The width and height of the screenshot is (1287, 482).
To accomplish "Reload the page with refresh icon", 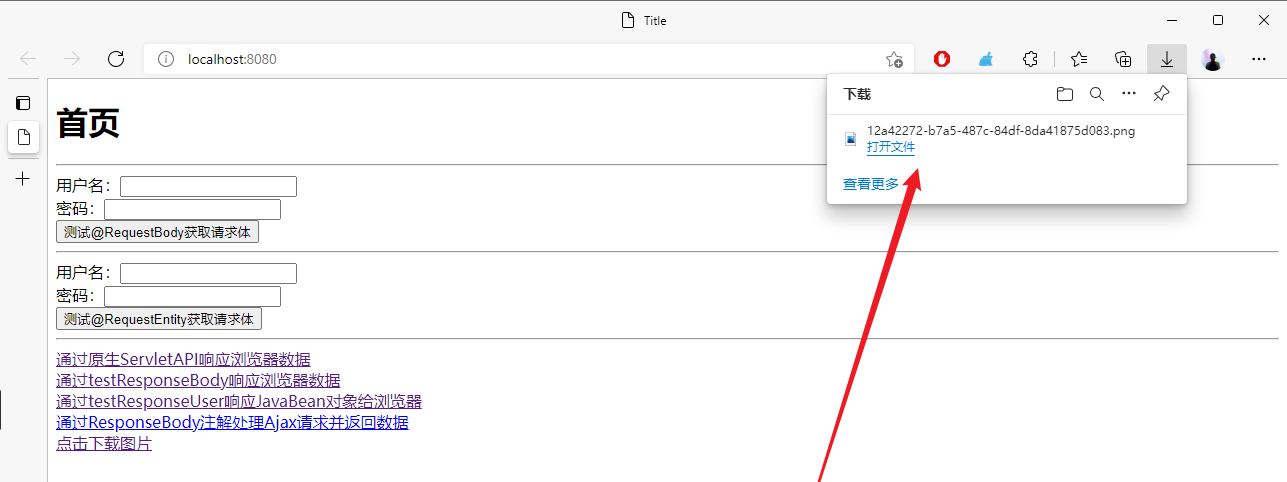I will pos(116,59).
